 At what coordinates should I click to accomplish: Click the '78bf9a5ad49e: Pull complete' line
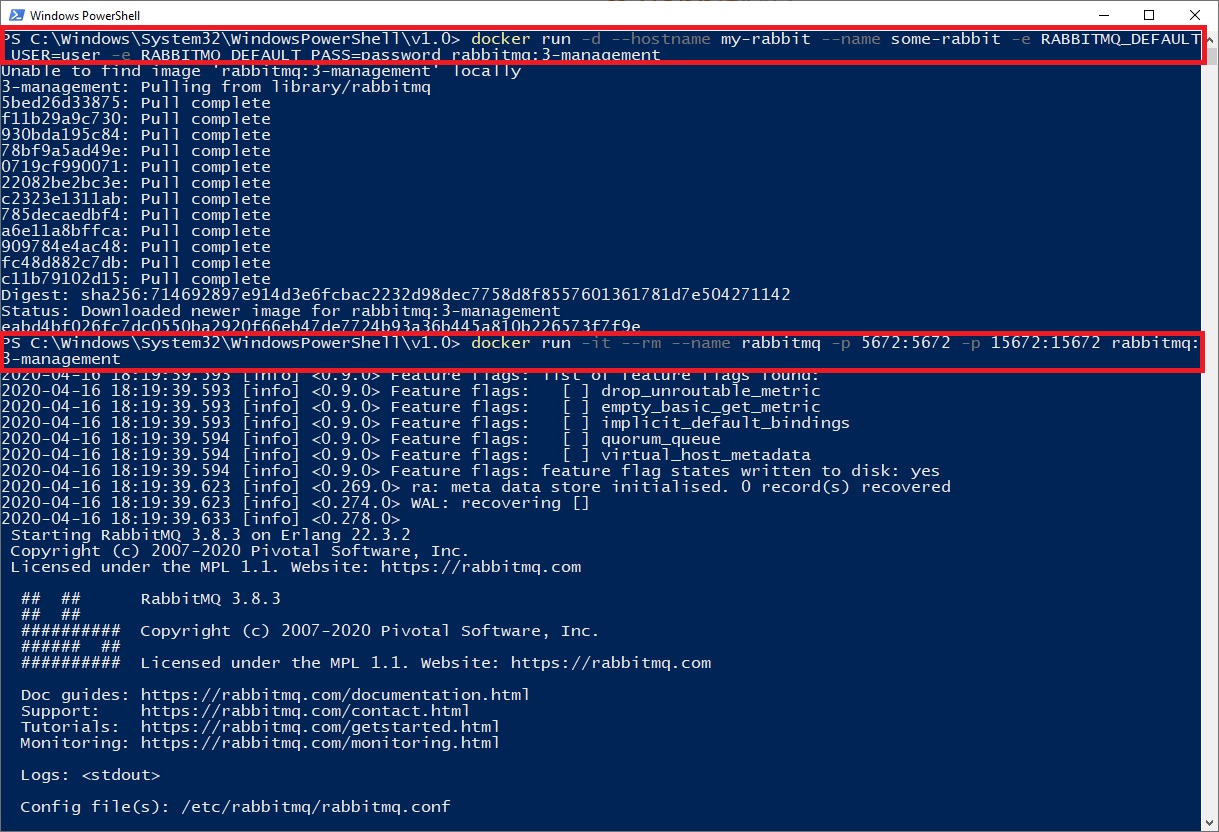tap(136, 151)
